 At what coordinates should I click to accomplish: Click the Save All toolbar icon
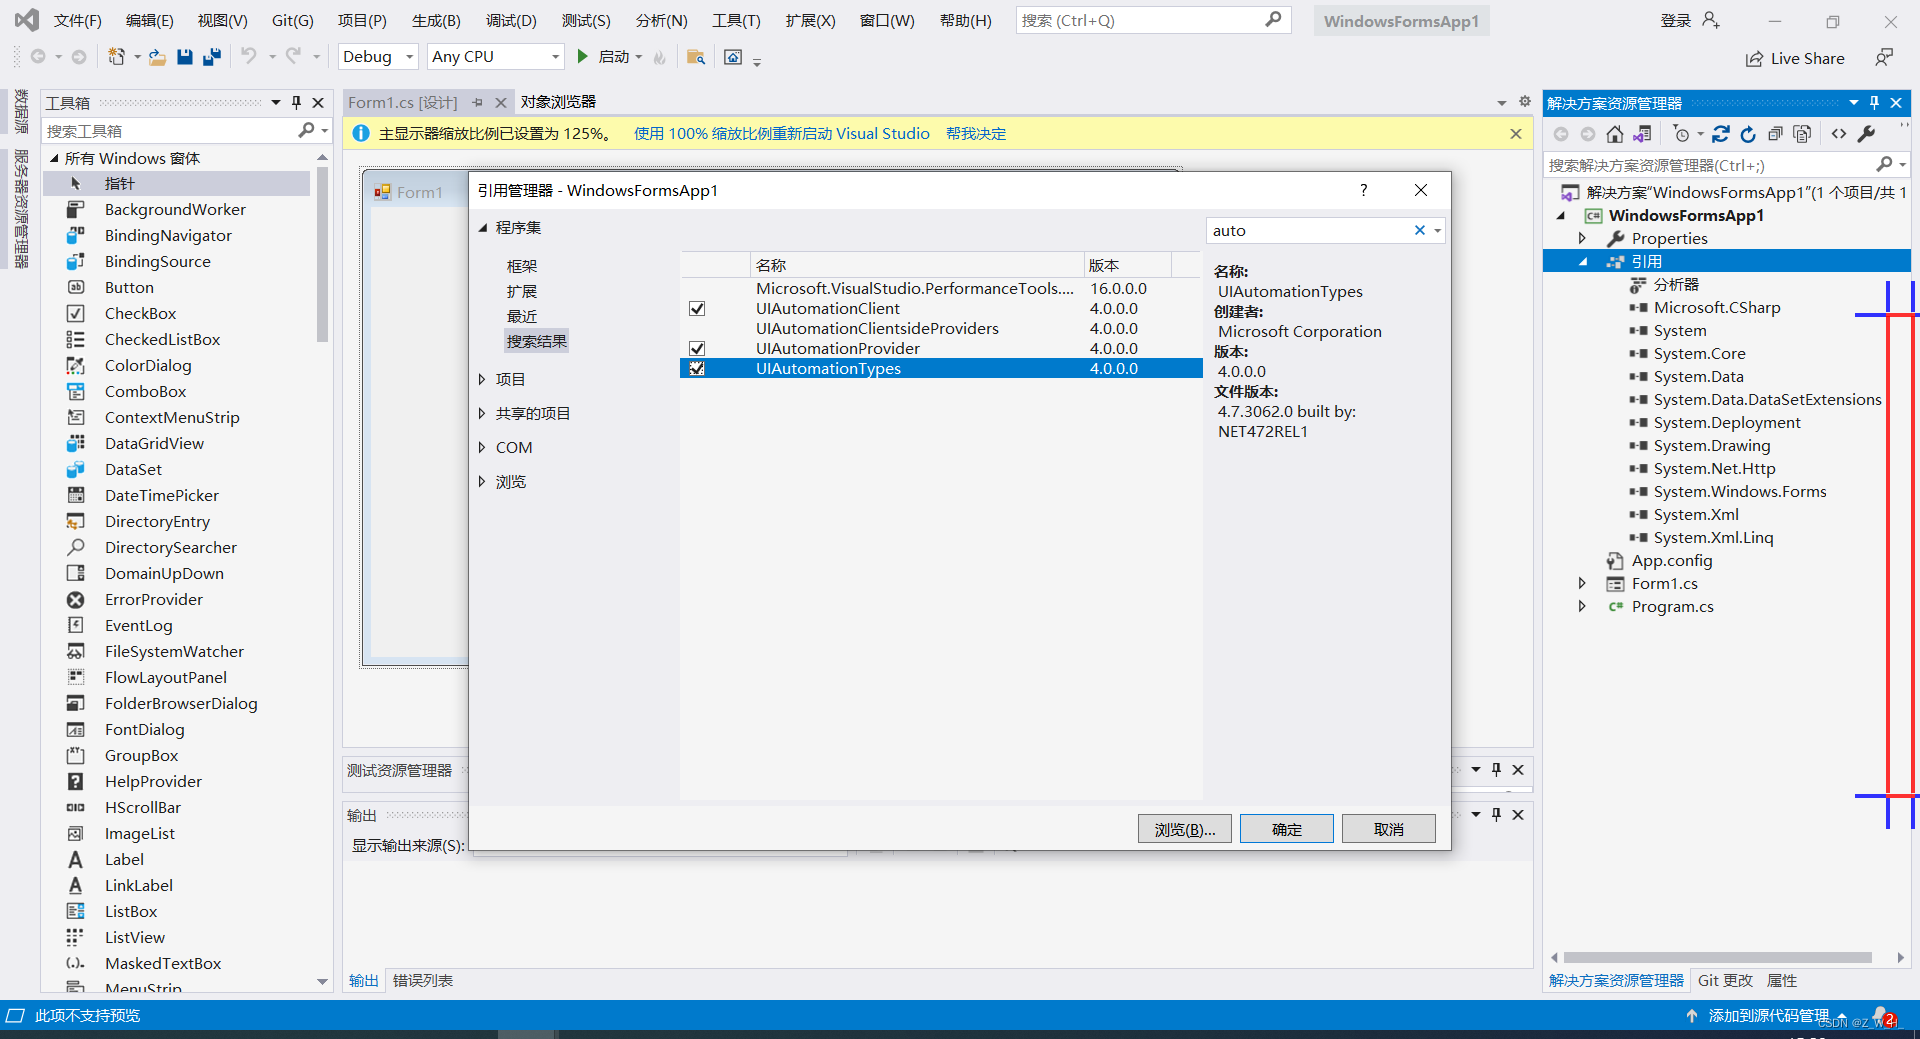(x=212, y=57)
